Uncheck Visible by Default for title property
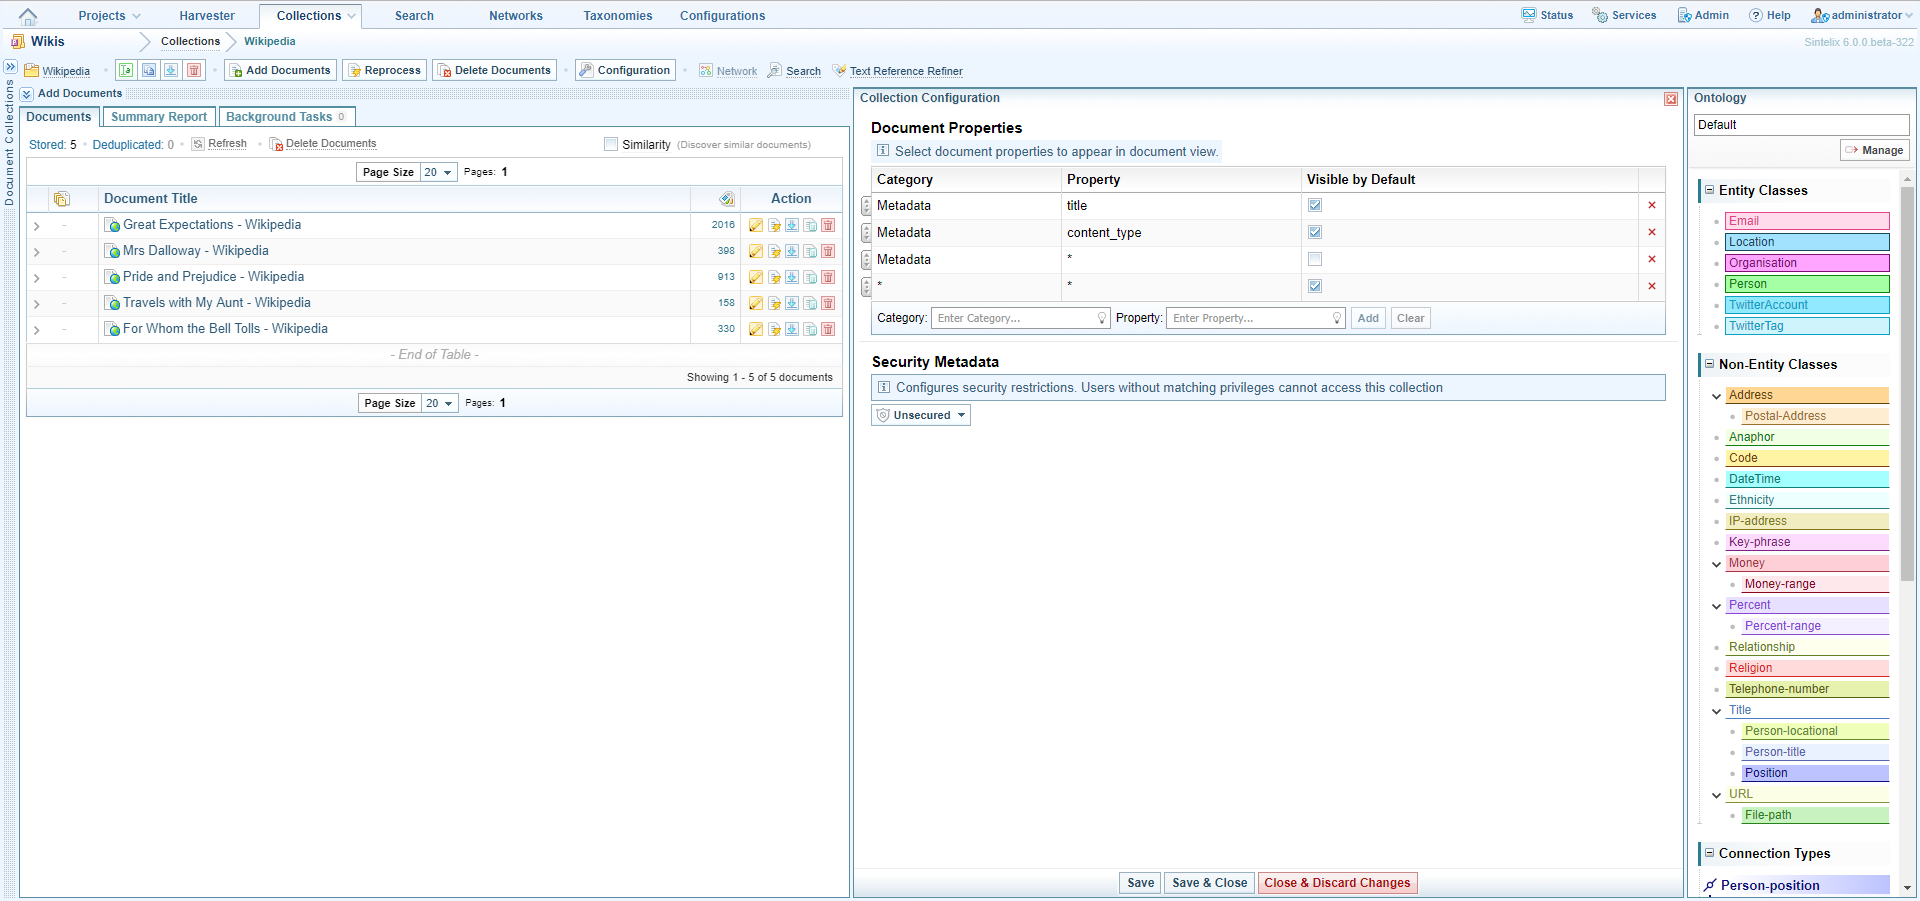1920x901 pixels. coord(1315,205)
